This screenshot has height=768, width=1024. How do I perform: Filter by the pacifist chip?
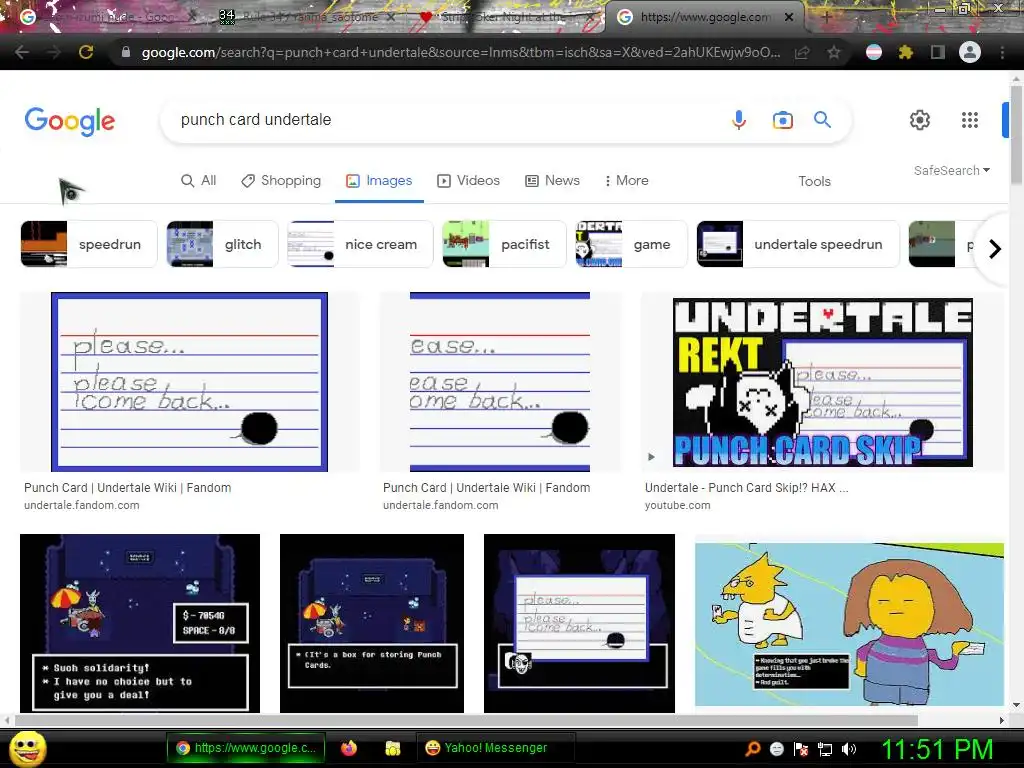point(504,244)
